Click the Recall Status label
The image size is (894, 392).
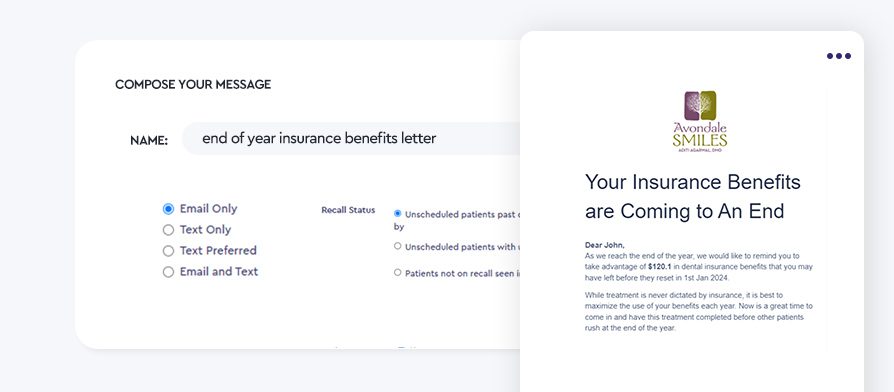coord(348,210)
